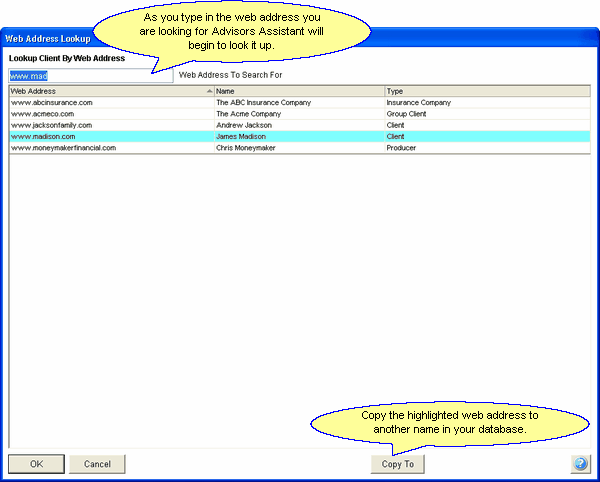Sort by the Web Address column header
This screenshot has width=600, height=482.
click(110, 91)
